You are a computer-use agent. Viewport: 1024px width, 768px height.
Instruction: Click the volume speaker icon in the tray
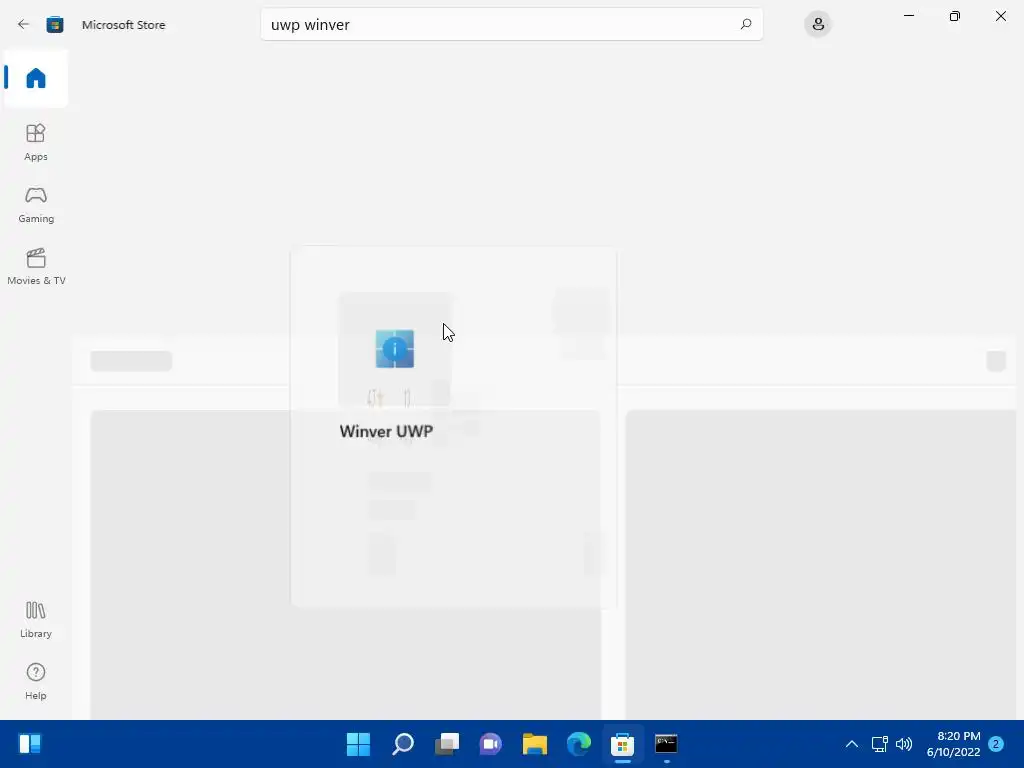click(904, 744)
